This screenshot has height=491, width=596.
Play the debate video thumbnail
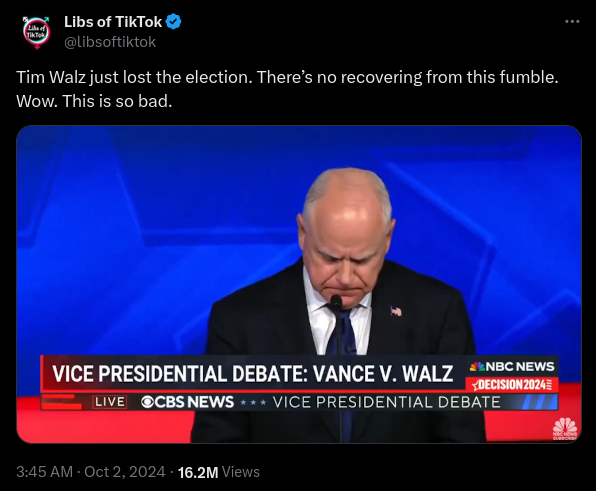pyautogui.click(x=299, y=284)
